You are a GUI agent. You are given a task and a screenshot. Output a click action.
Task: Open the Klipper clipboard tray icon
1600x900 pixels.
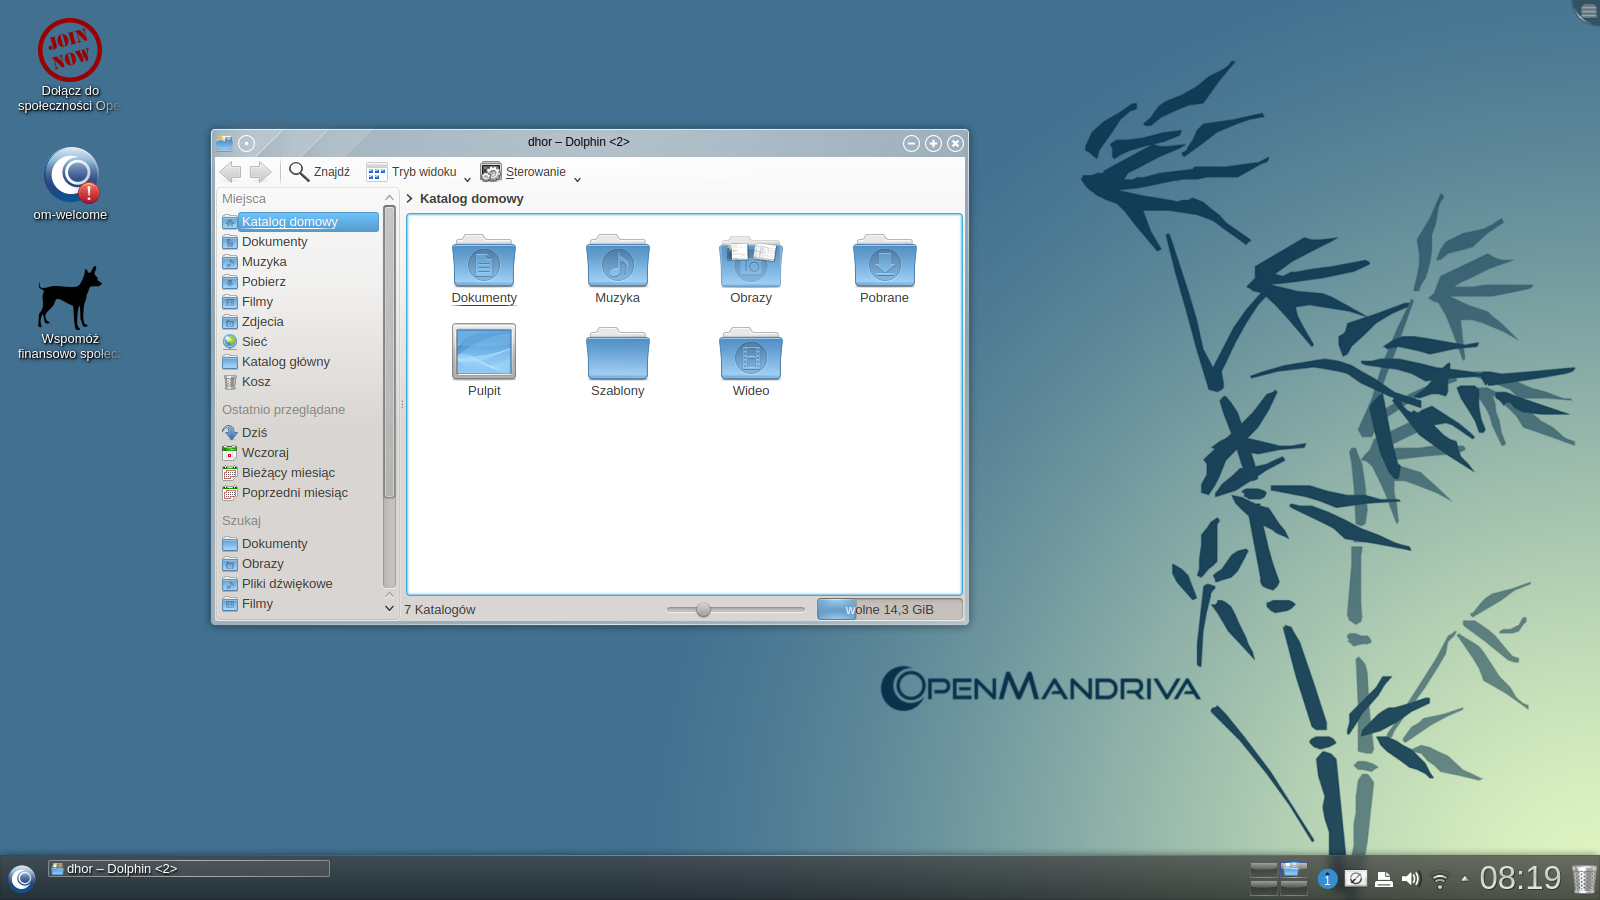coord(1356,879)
